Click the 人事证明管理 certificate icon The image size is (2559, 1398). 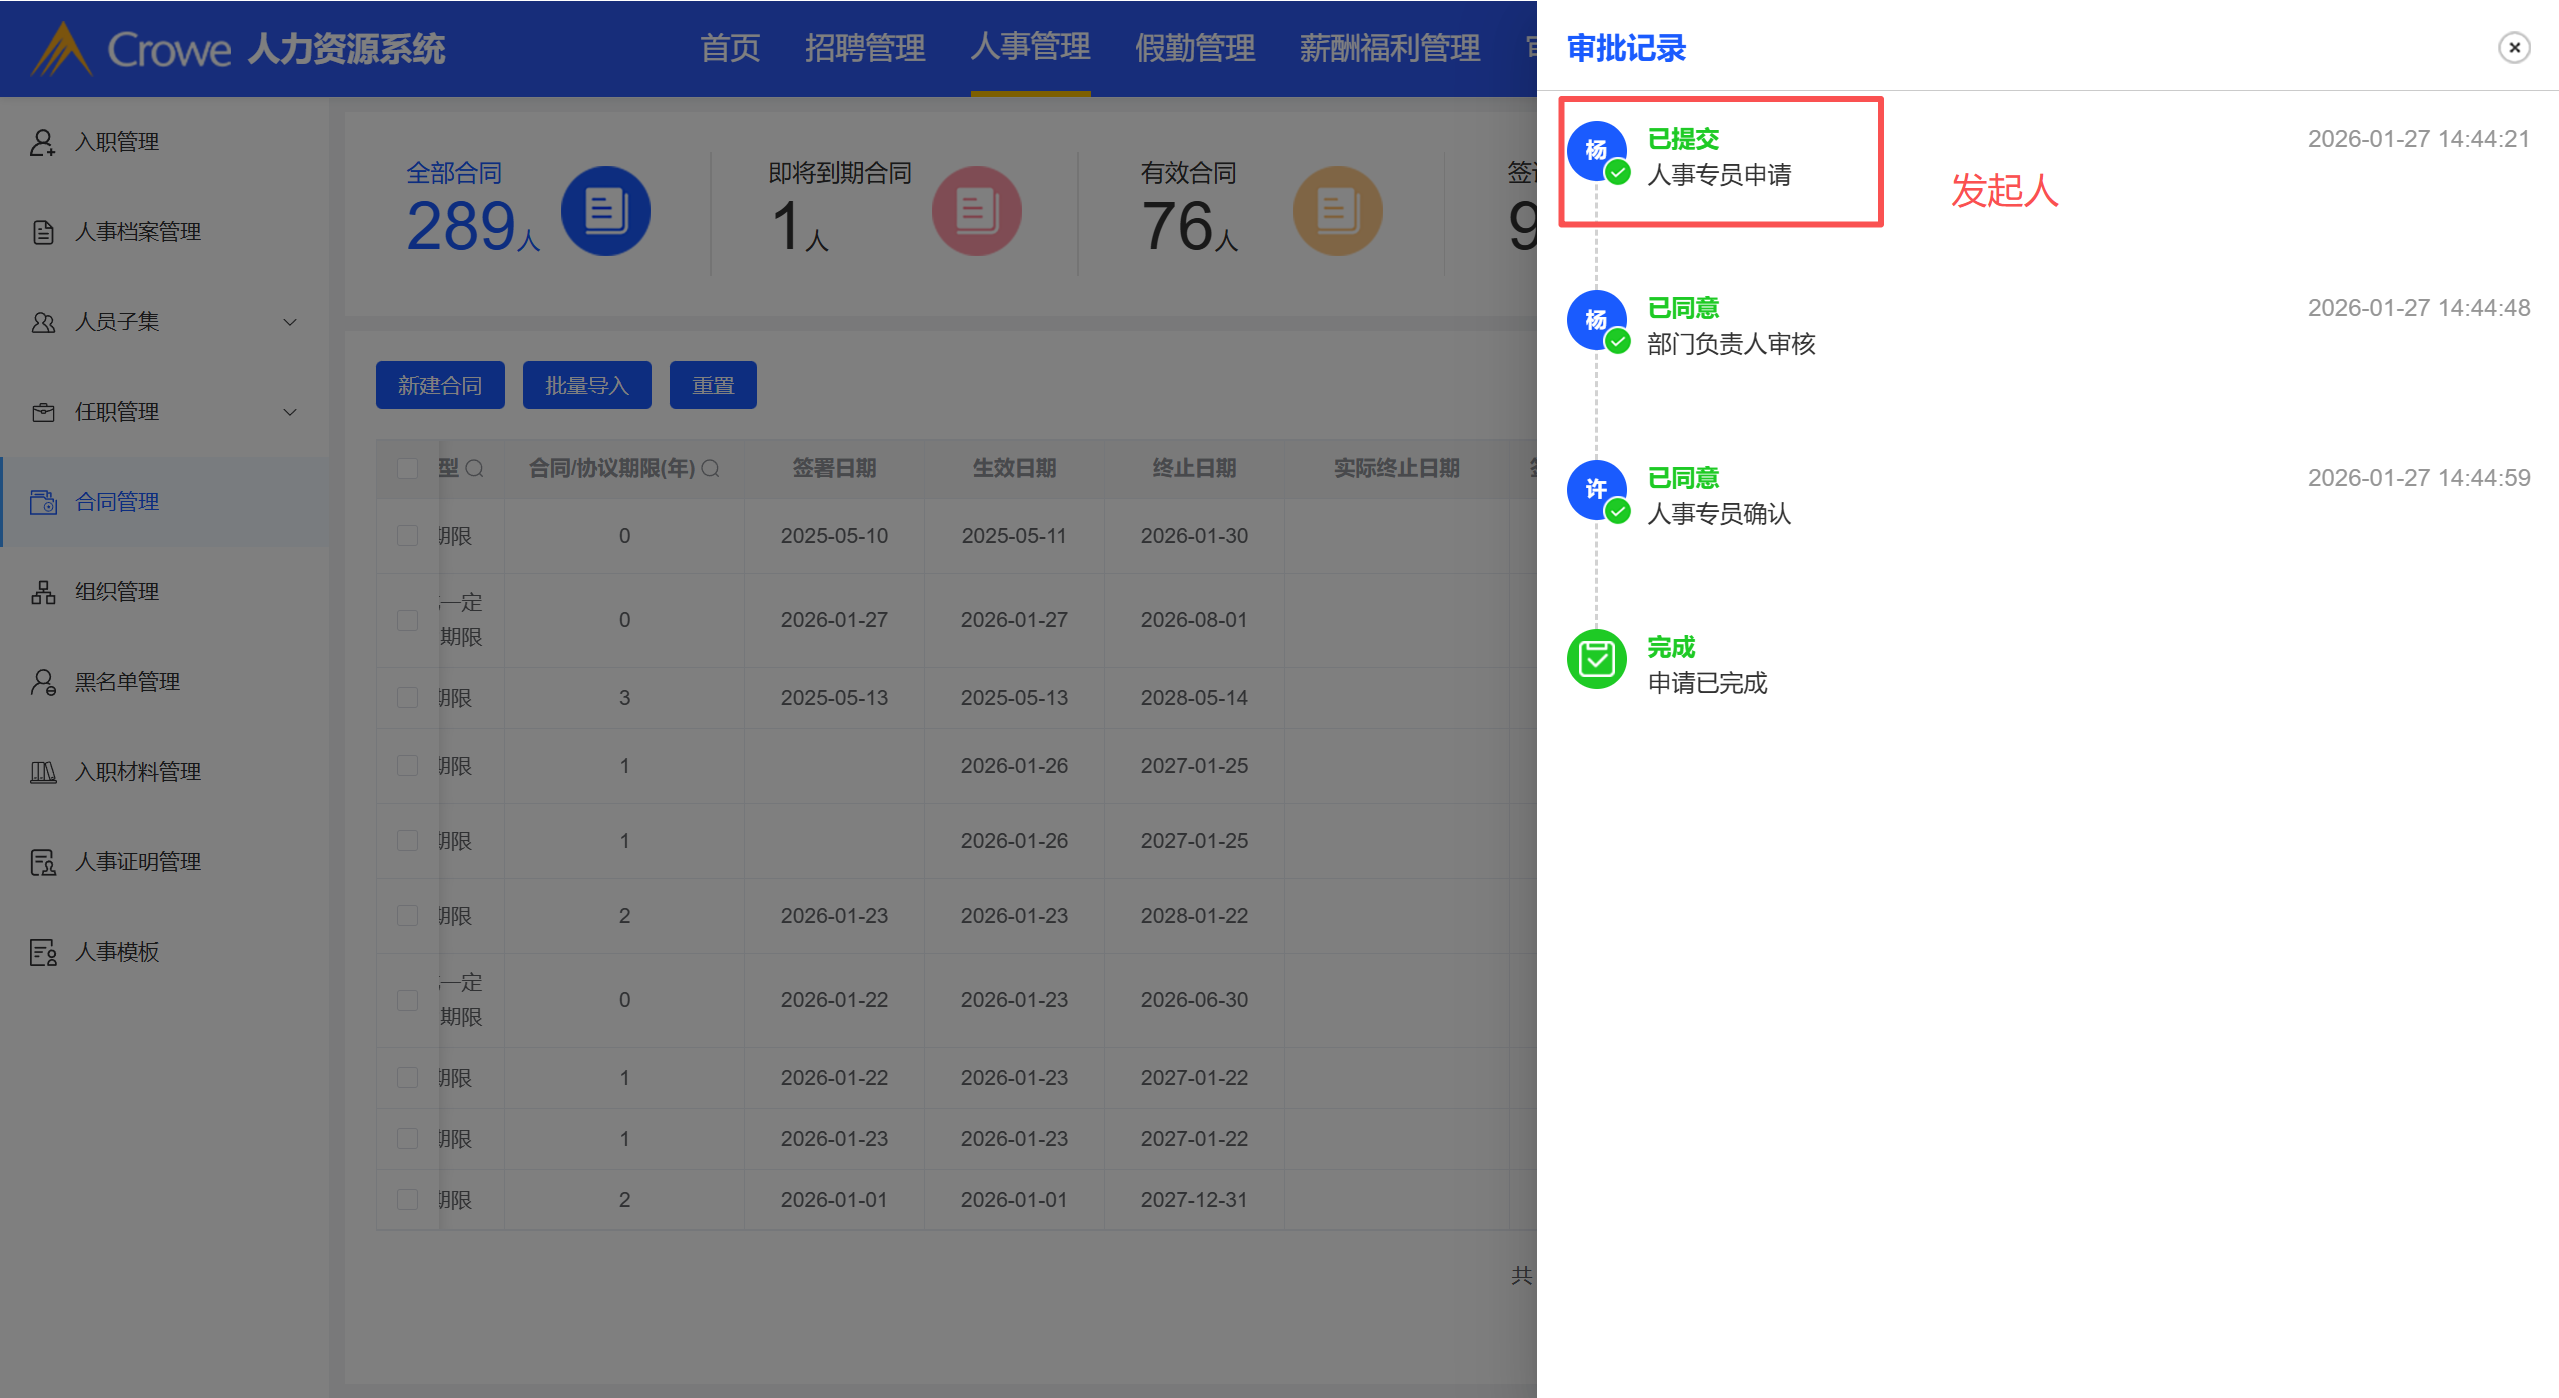click(42, 862)
